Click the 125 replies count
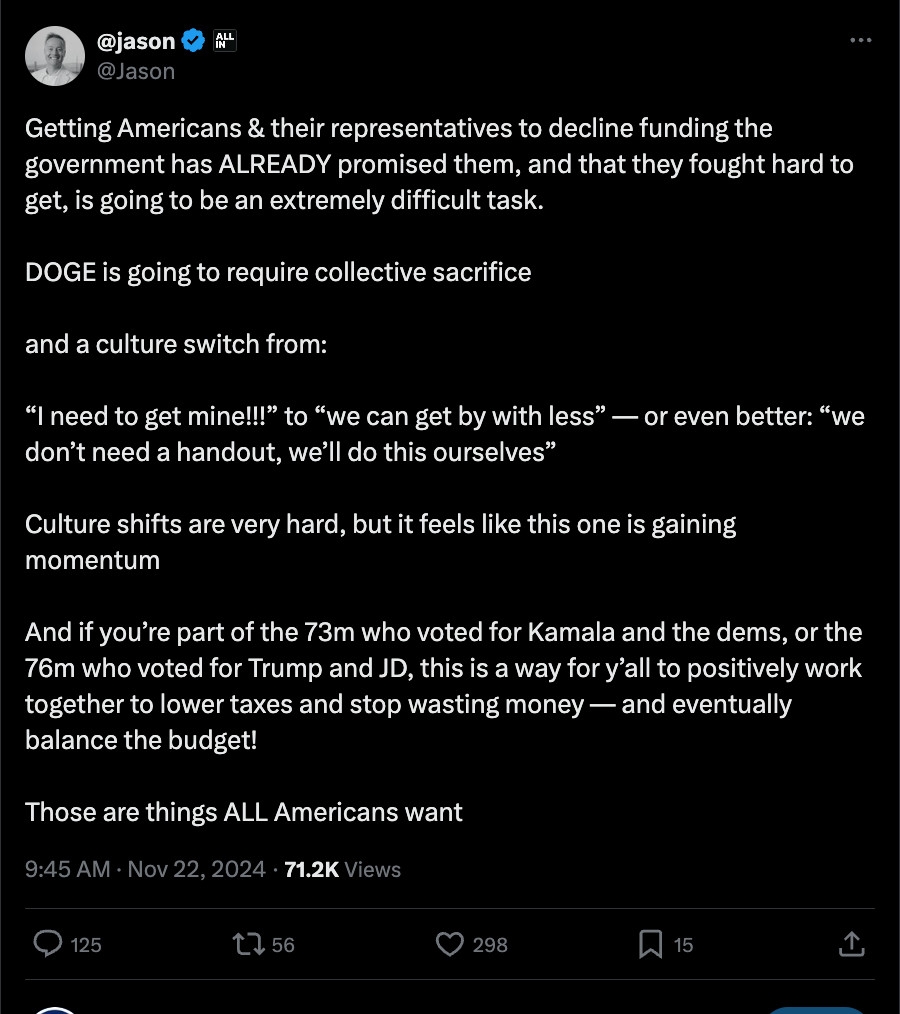 tap(86, 945)
